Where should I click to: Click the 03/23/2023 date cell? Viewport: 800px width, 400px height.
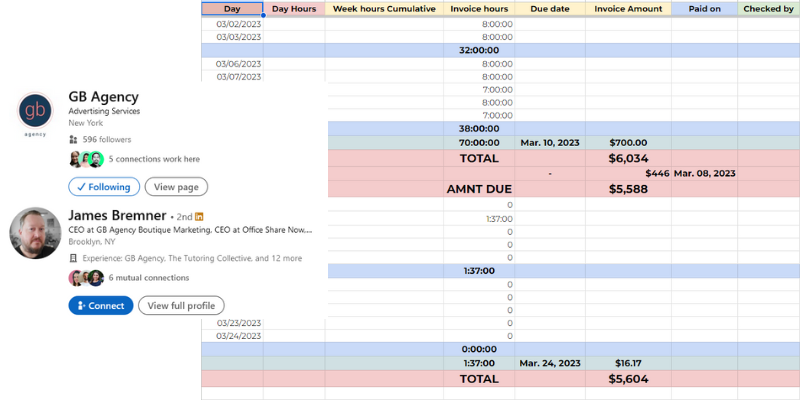click(x=232, y=323)
